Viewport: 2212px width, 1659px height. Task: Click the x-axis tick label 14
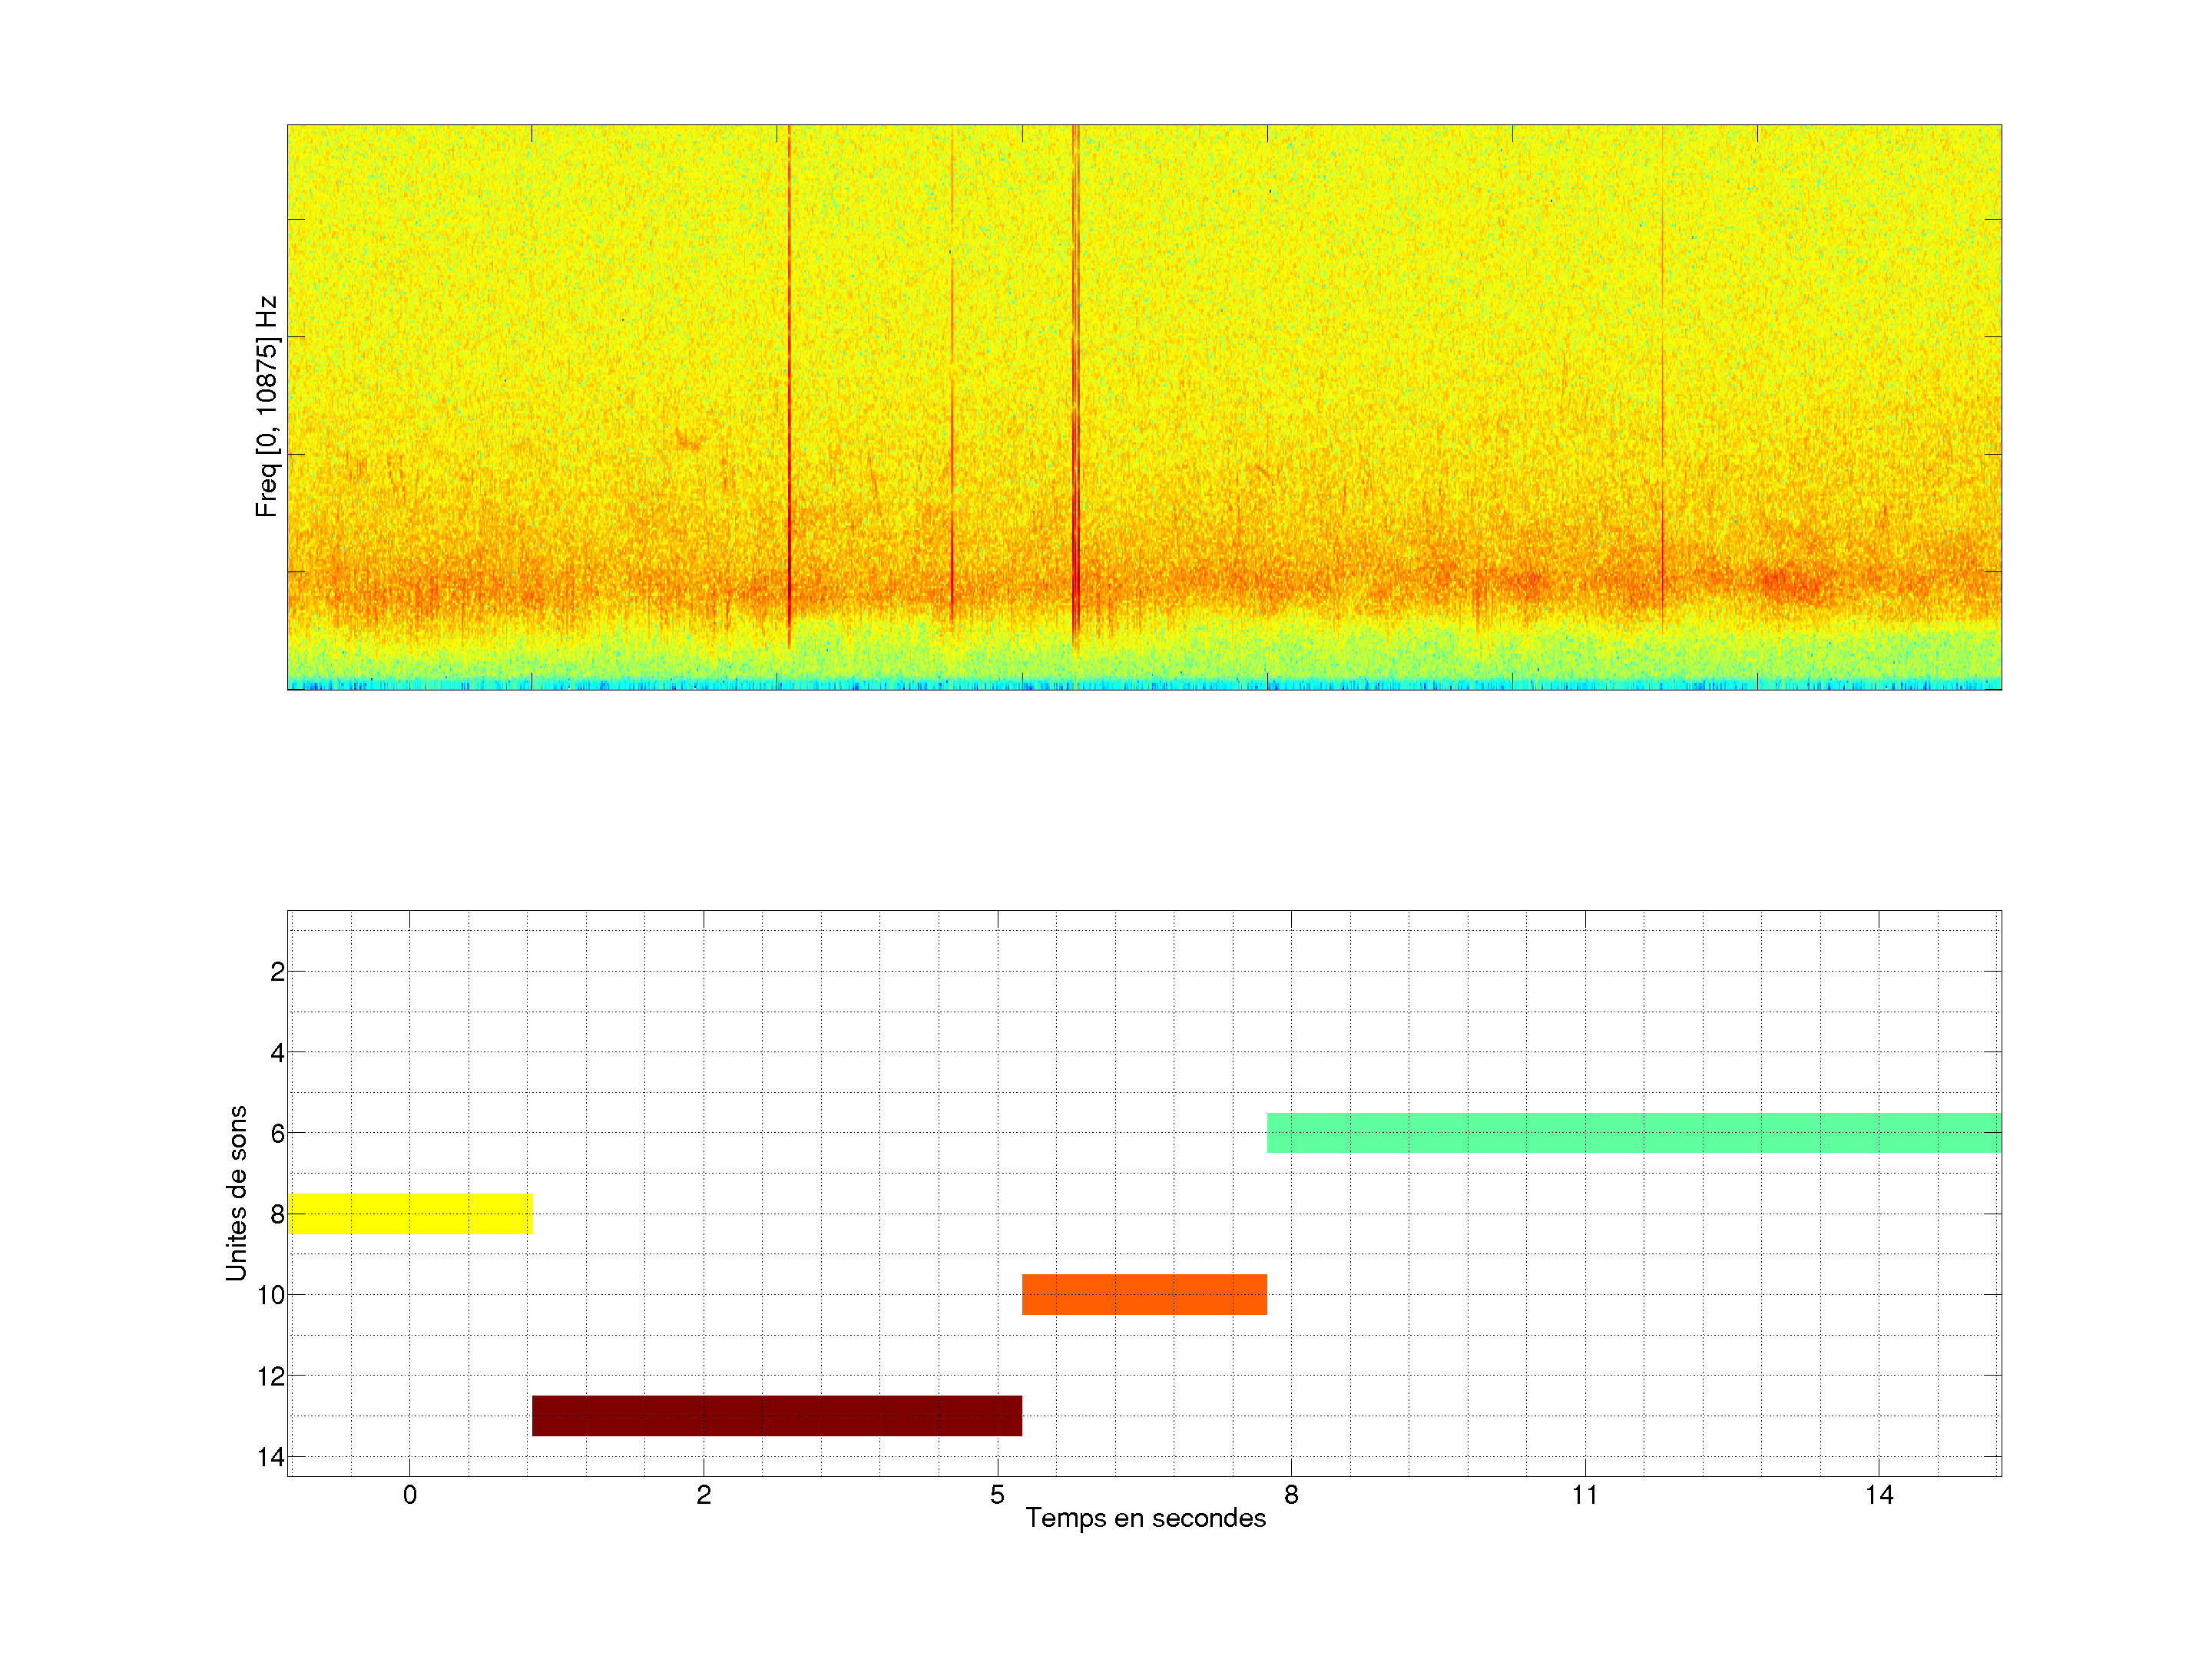pos(1878,1495)
